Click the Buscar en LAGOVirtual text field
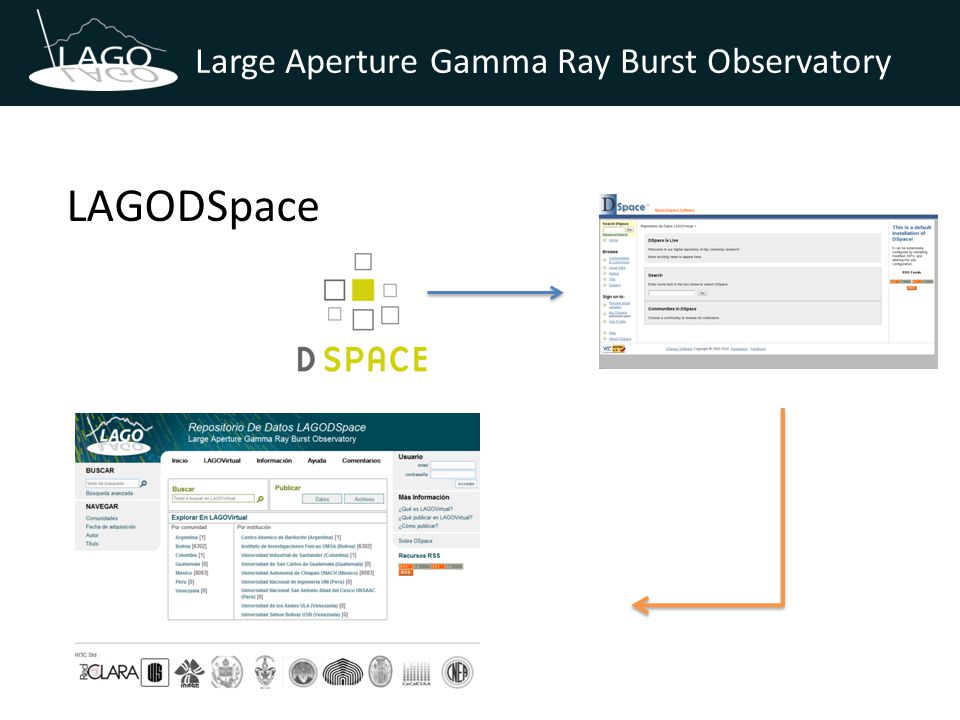The width and height of the screenshot is (960, 720). point(212,498)
